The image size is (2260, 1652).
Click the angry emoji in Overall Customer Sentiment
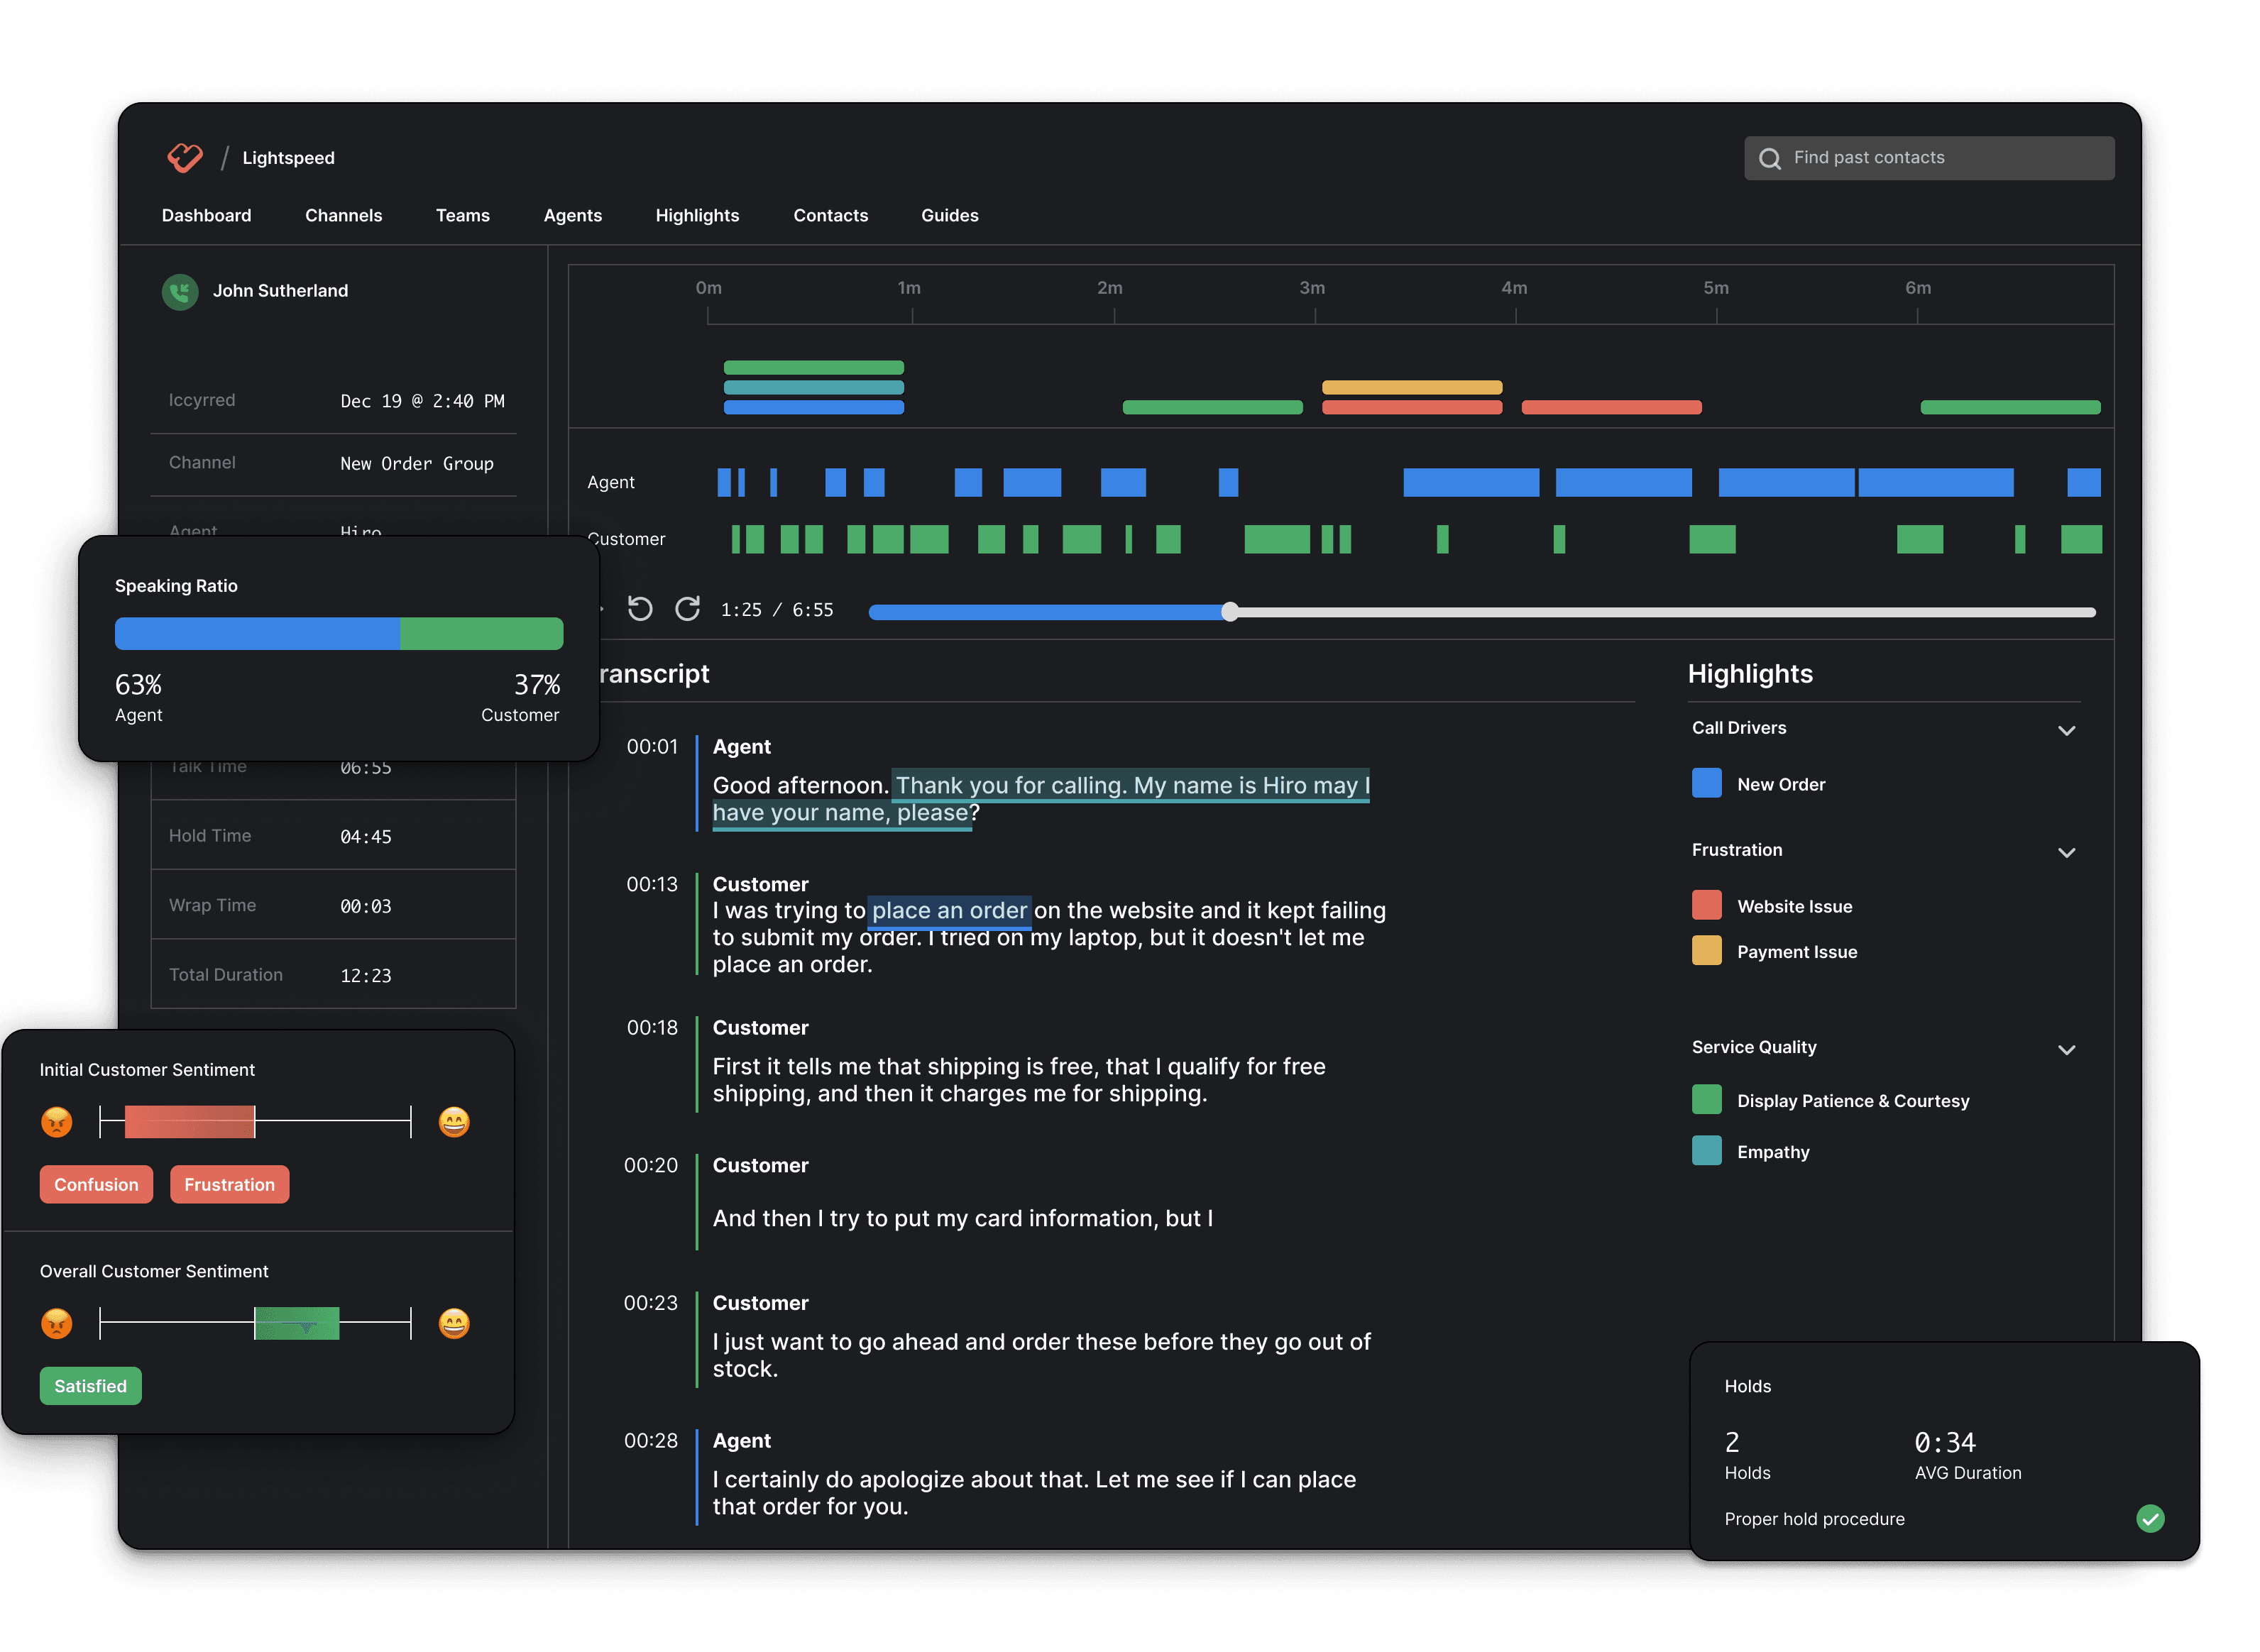[x=57, y=1323]
